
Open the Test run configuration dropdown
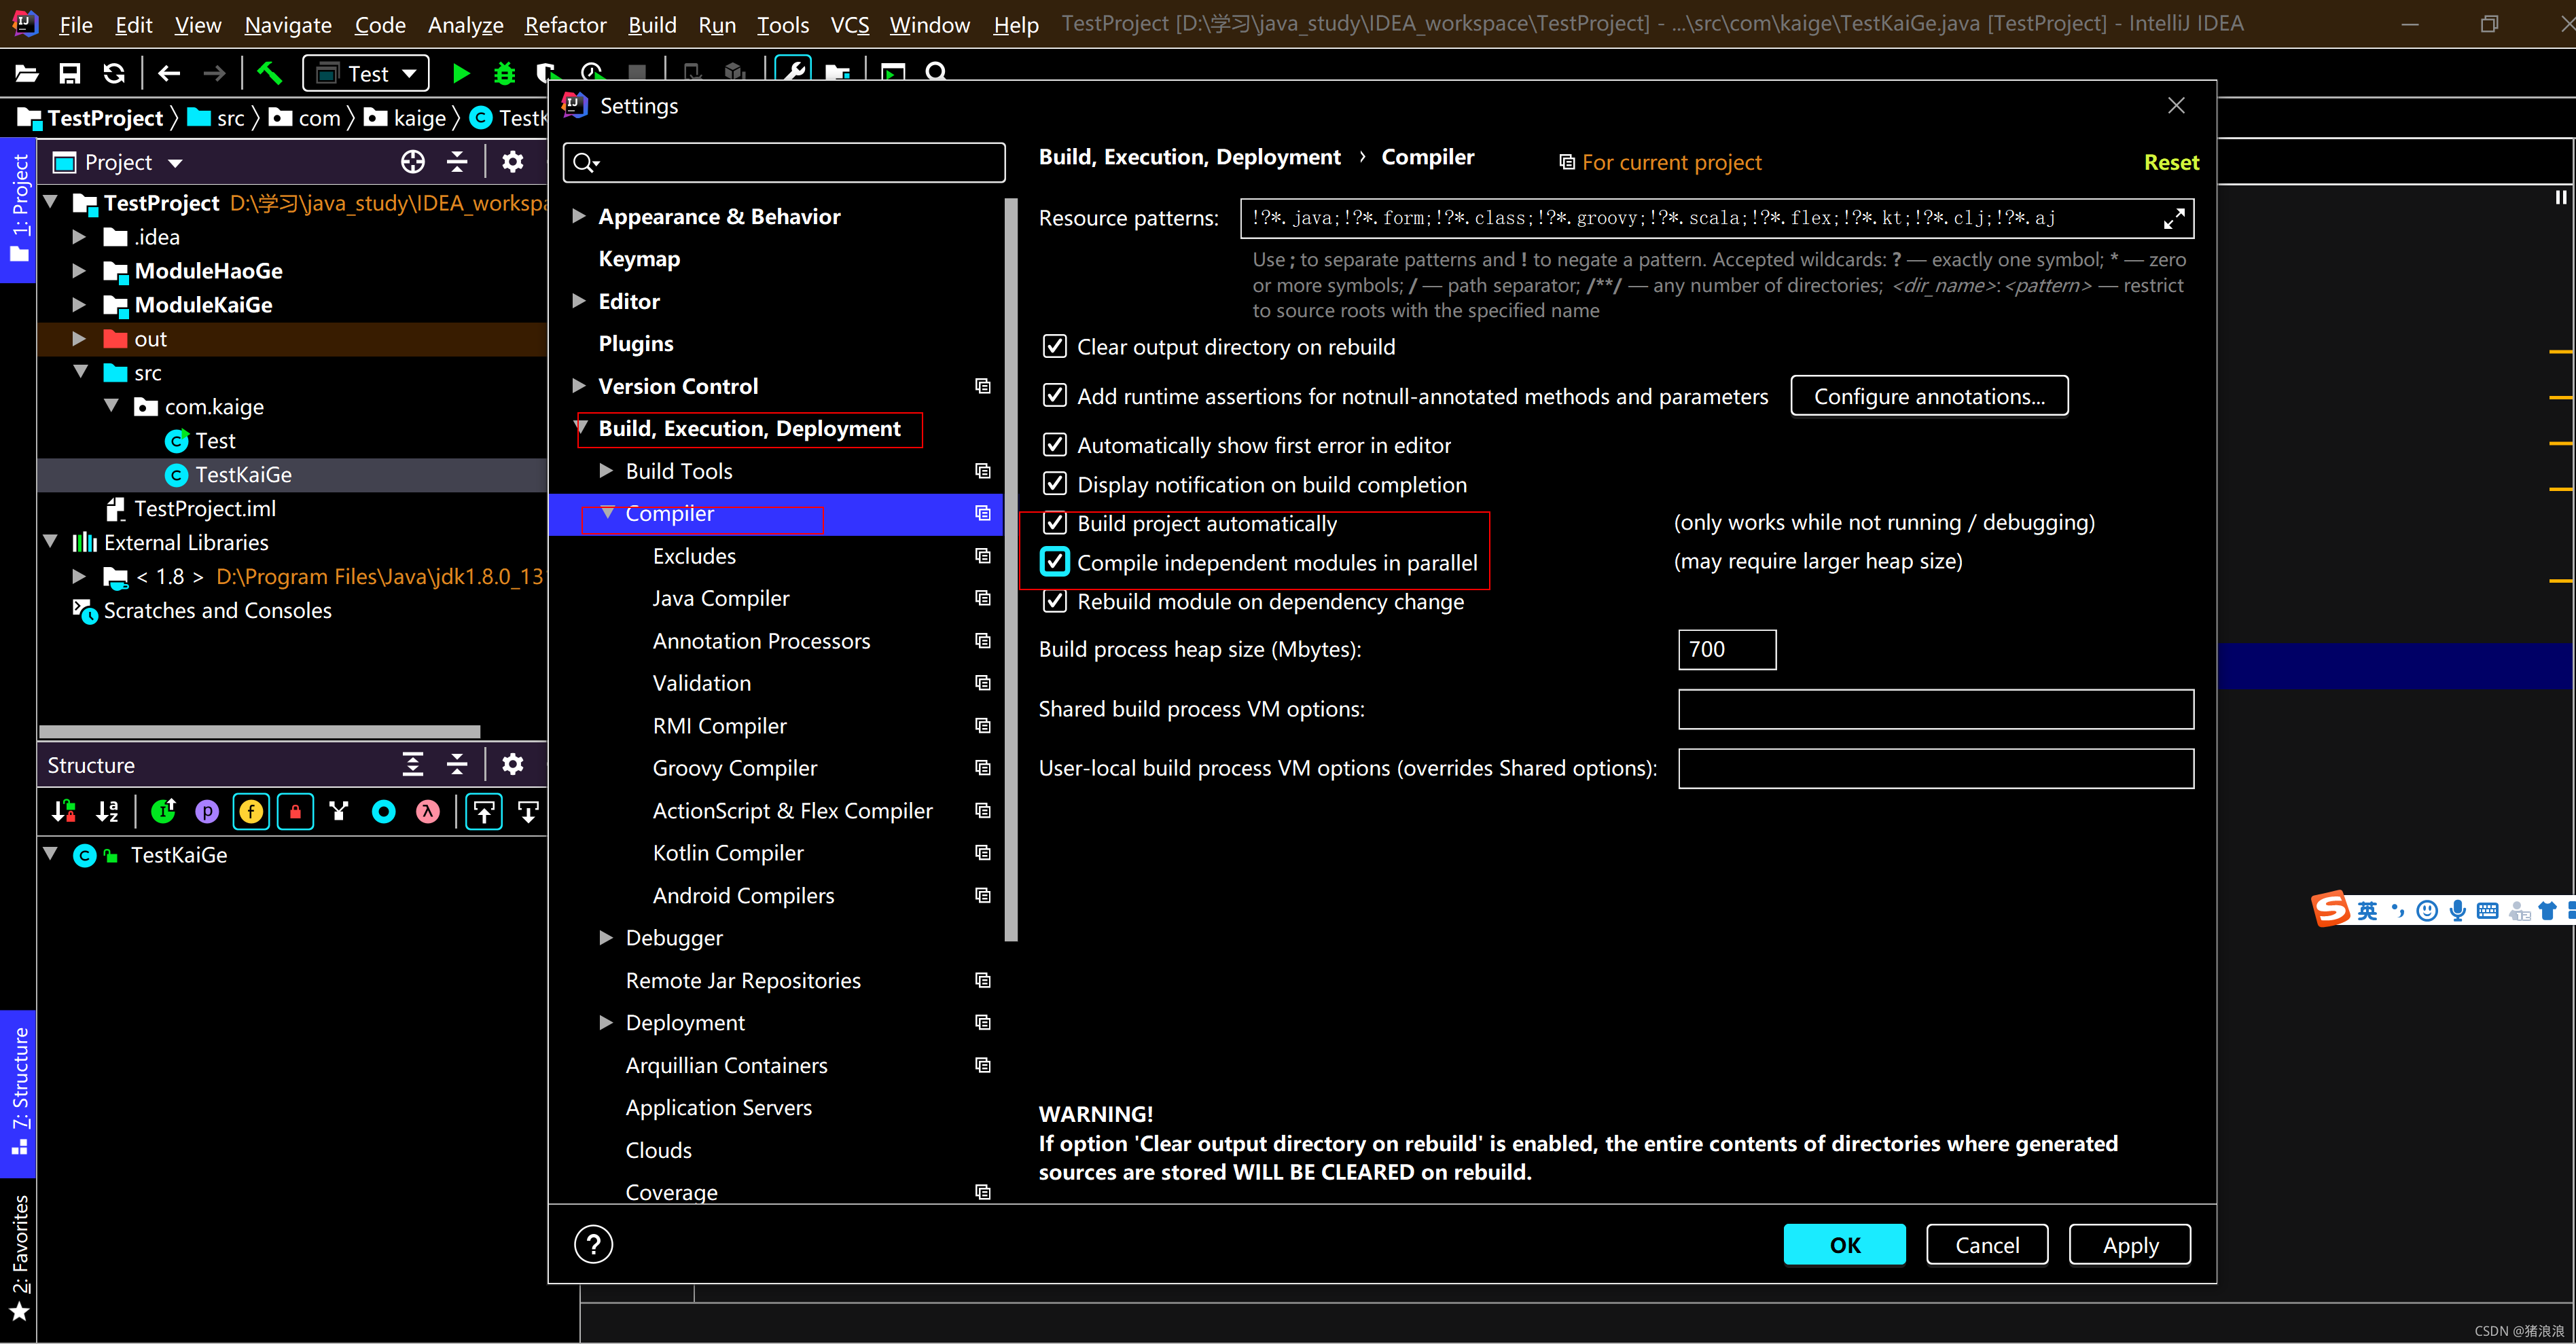(366, 73)
